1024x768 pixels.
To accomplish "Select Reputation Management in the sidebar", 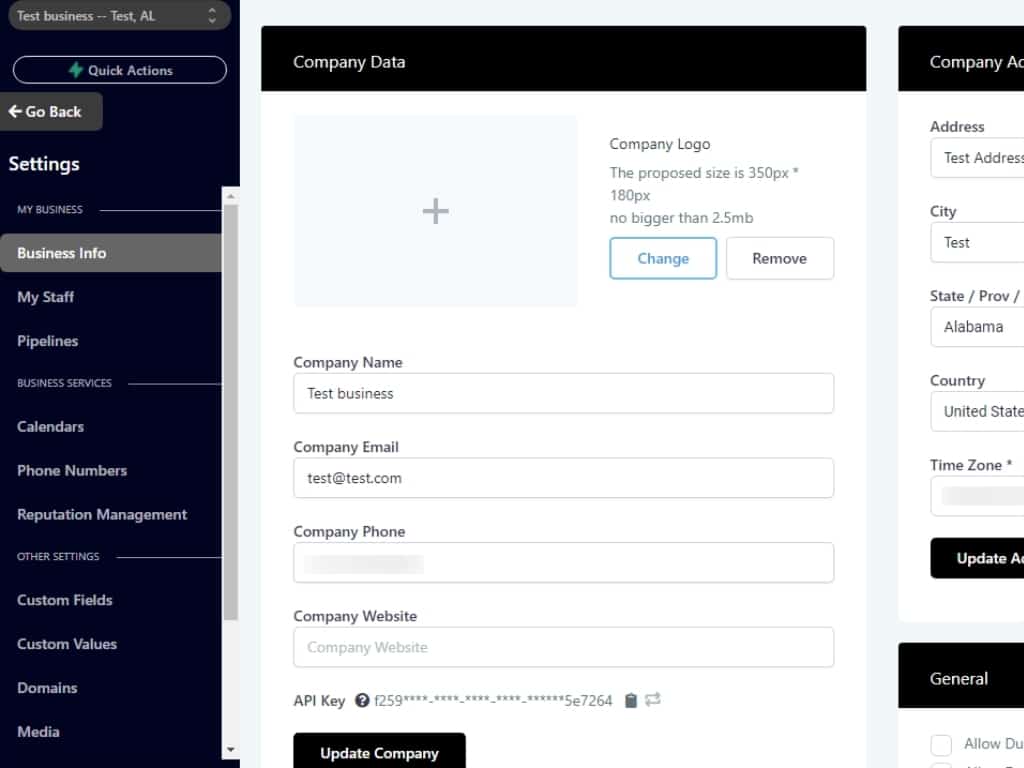I will pos(102,514).
